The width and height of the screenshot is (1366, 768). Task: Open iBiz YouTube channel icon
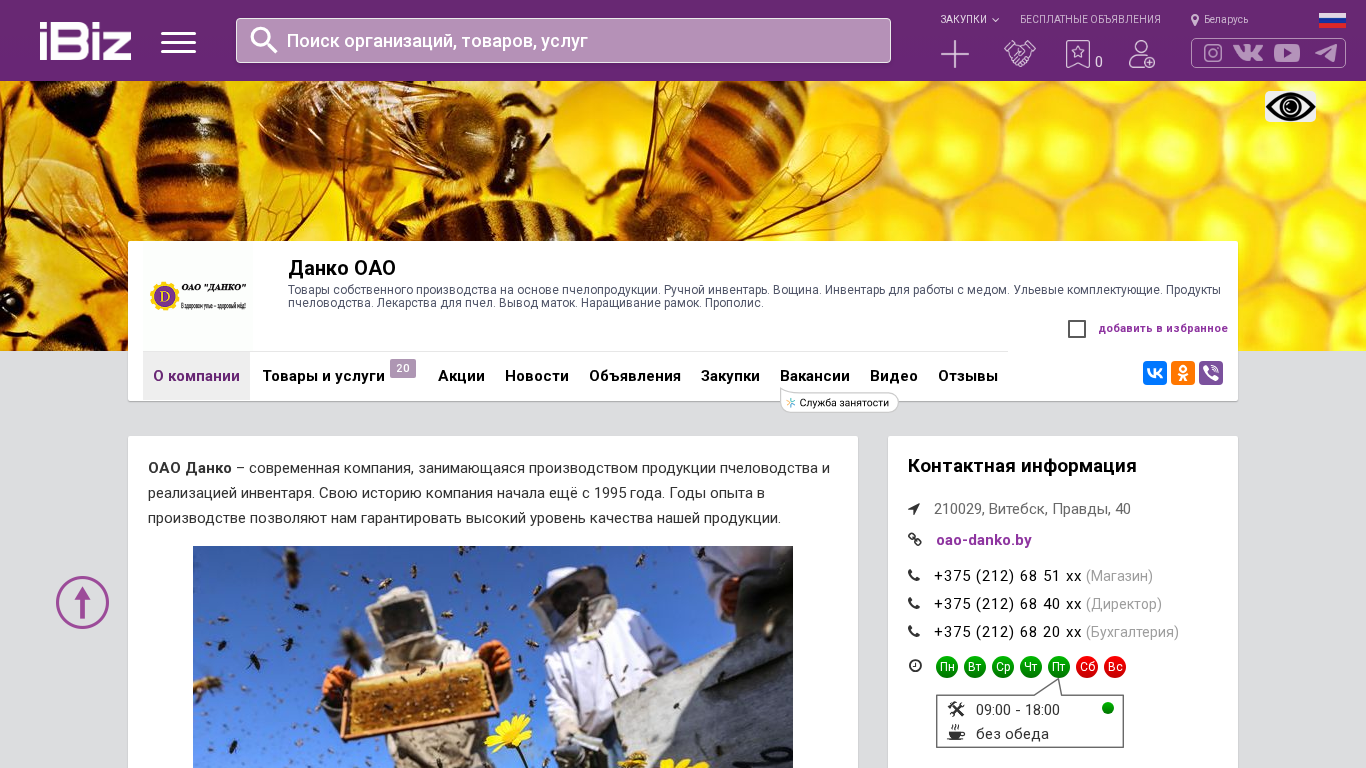click(1287, 53)
